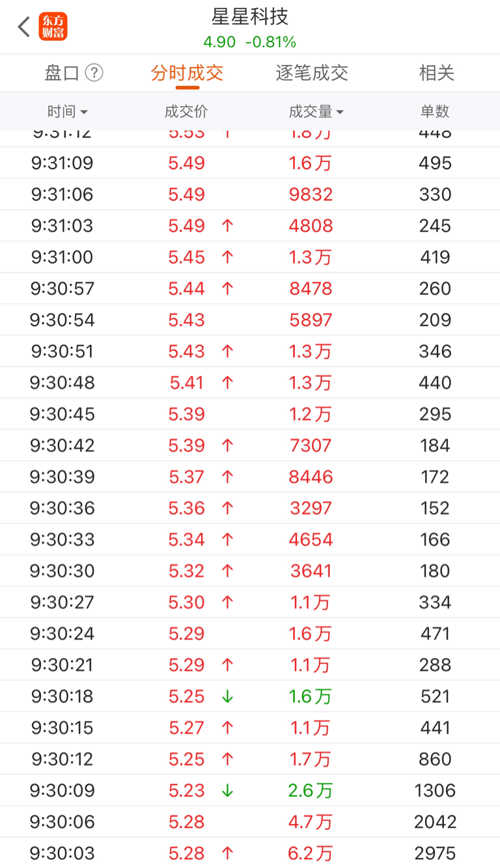Click the up arrow at 9:30:48
This screenshot has width=500, height=865.
(227, 383)
